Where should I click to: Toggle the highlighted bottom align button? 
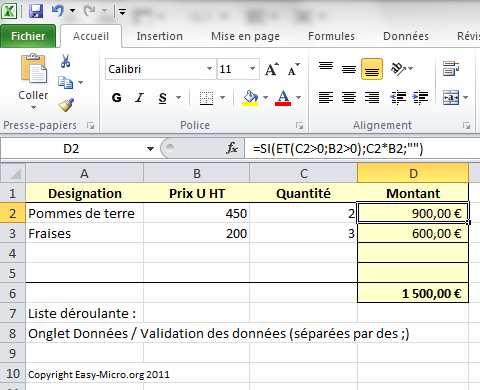click(x=372, y=69)
